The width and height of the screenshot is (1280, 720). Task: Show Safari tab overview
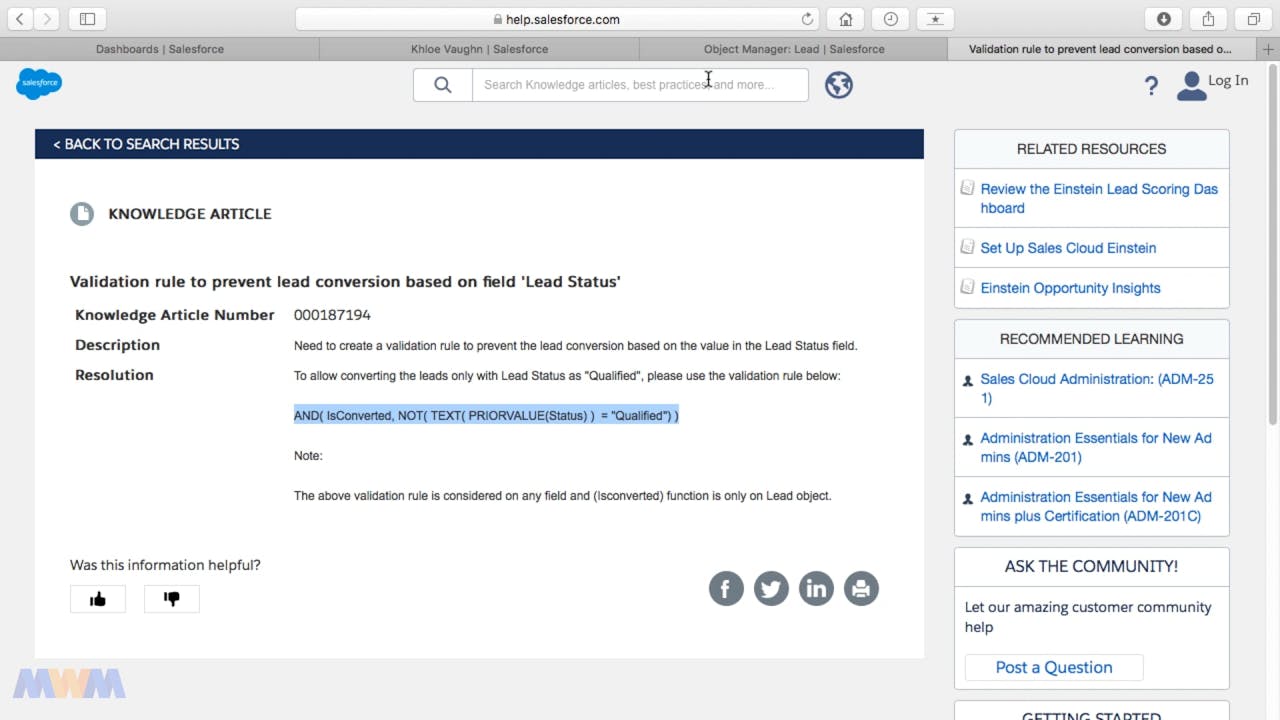coord(1253,19)
